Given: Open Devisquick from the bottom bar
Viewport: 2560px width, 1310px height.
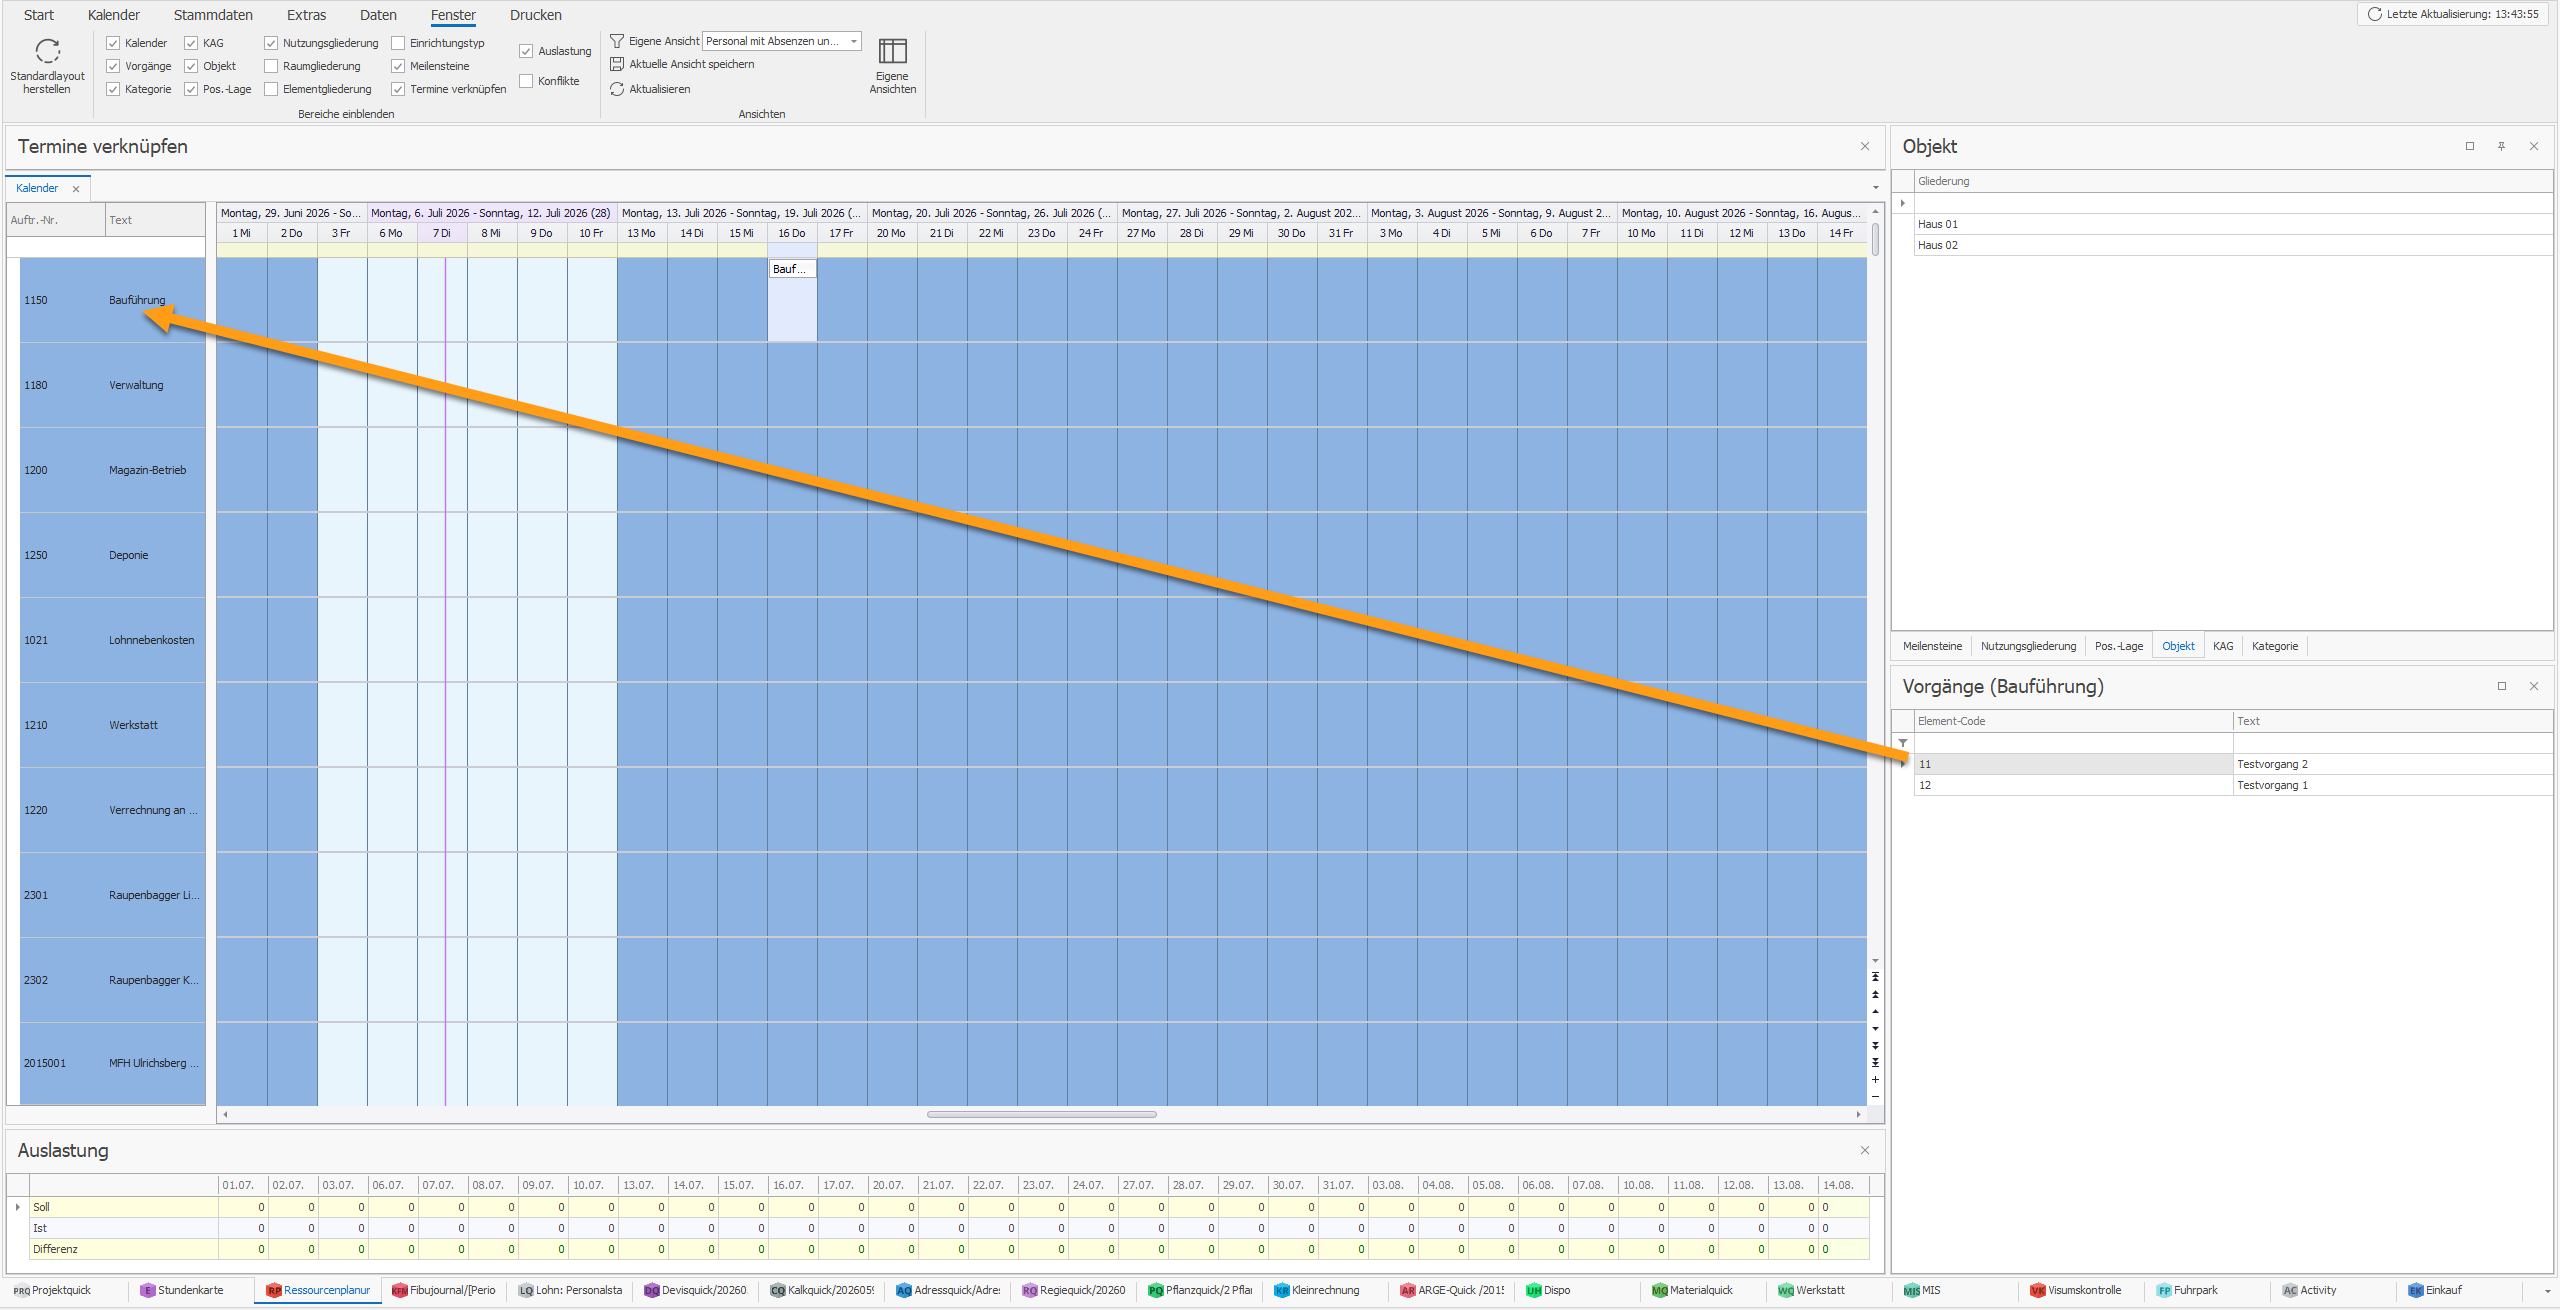Looking at the screenshot, I should click(x=696, y=1290).
